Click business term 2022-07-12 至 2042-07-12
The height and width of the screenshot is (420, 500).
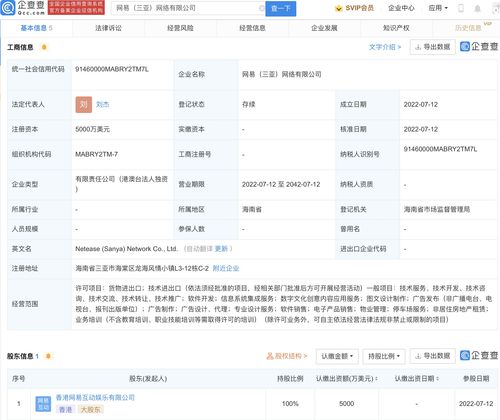click(281, 184)
